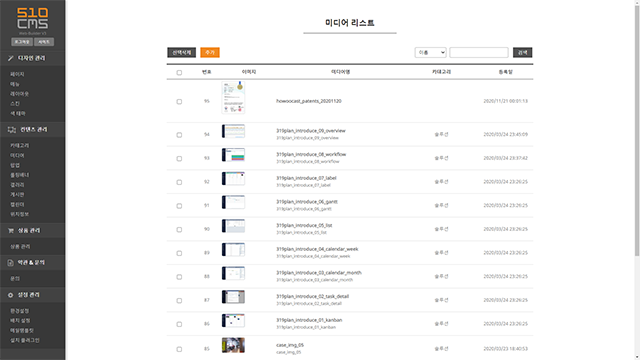Open thumbnail of 319plan_introduce_08_workflow
This screenshot has height=360, width=640.
tap(233, 155)
